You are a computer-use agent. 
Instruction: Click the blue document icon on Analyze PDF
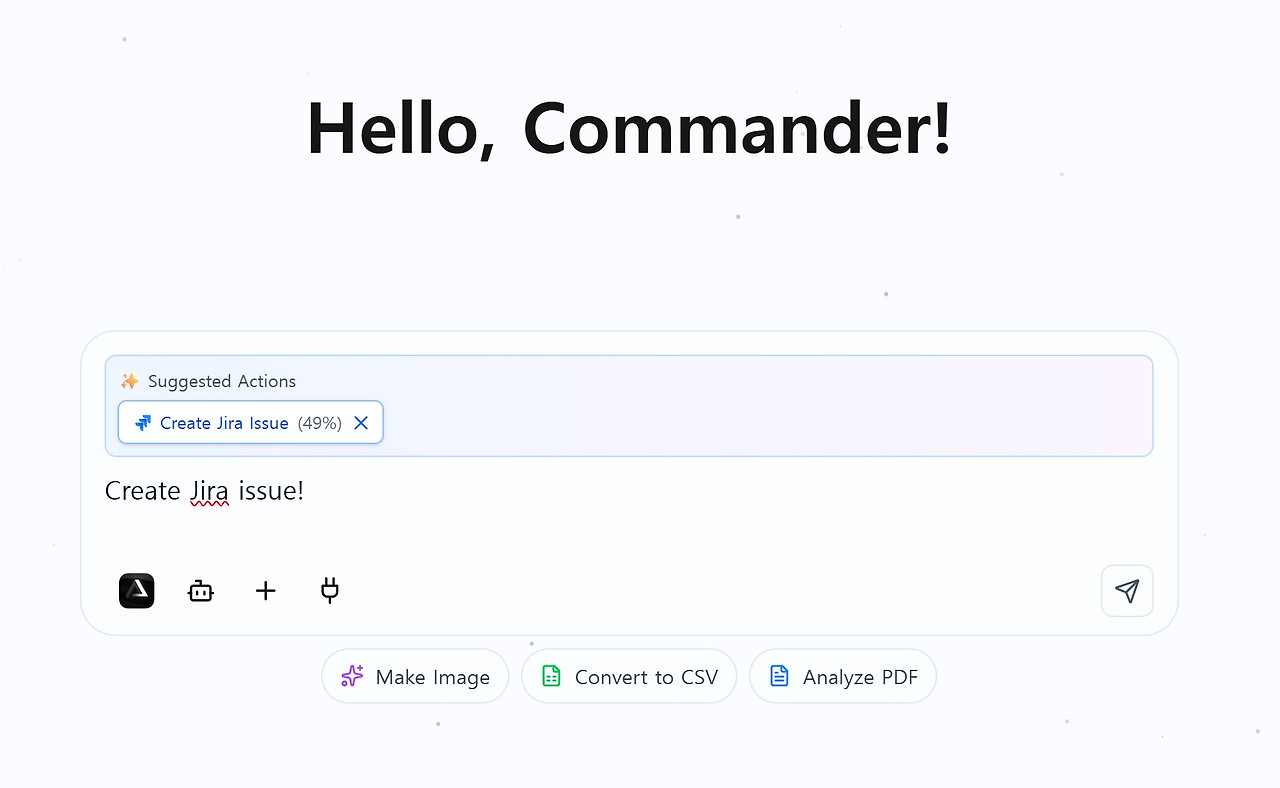(779, 677)
